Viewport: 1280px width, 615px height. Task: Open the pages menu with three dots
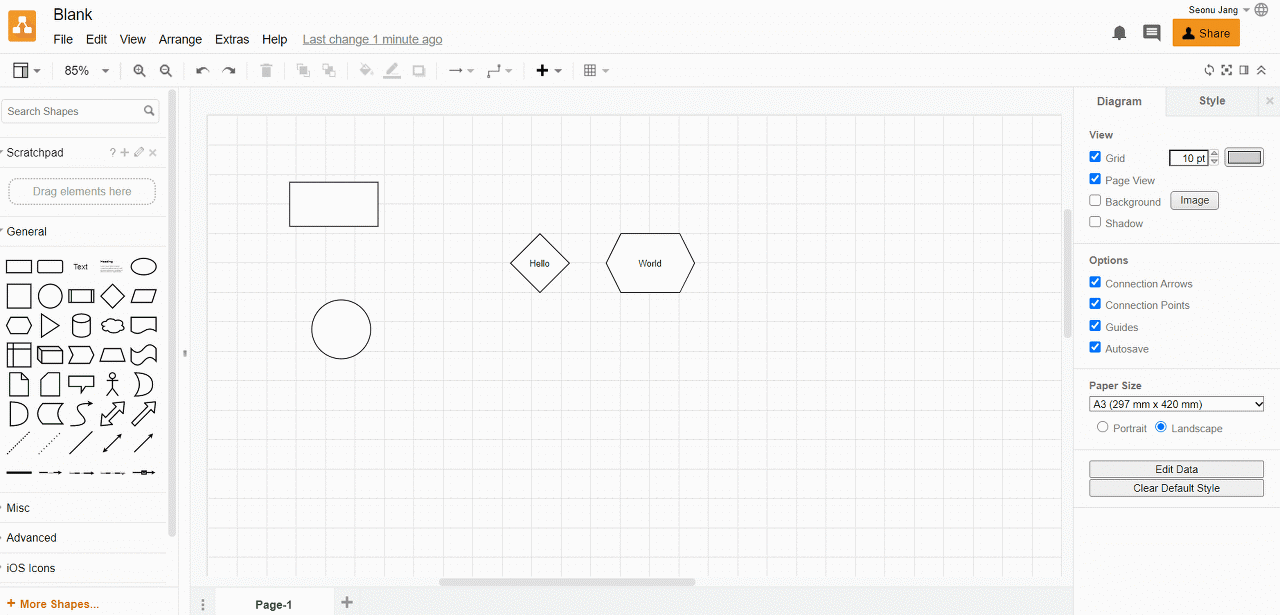tap(203, 604)
